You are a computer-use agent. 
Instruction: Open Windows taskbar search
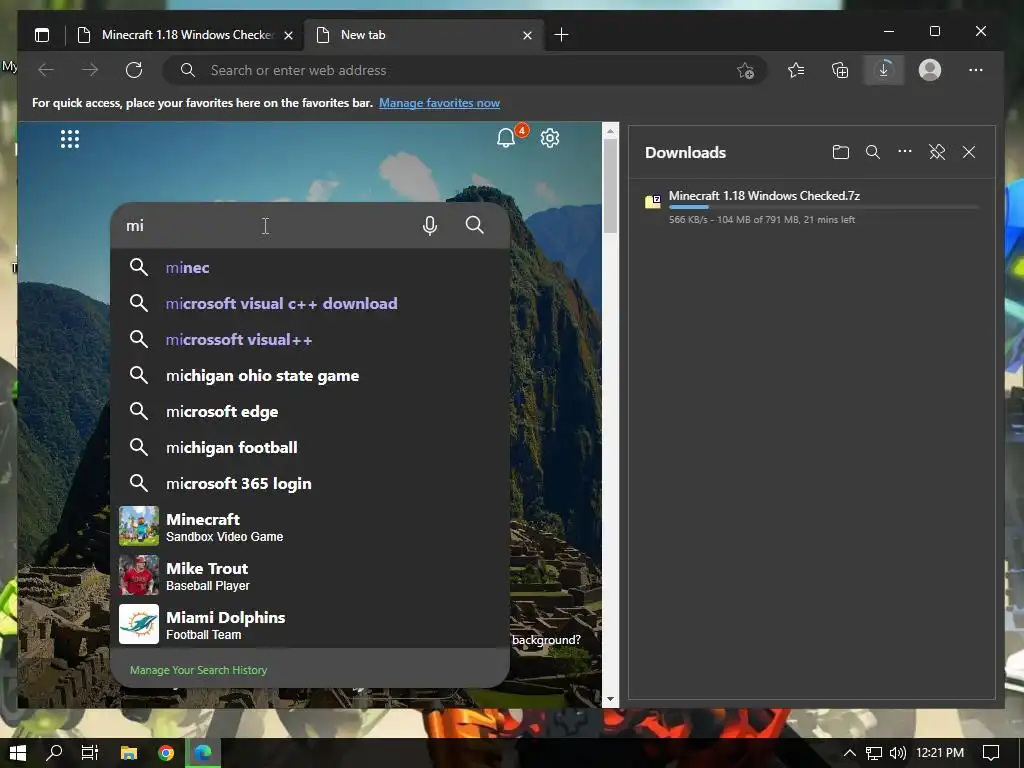coord(55,753)
